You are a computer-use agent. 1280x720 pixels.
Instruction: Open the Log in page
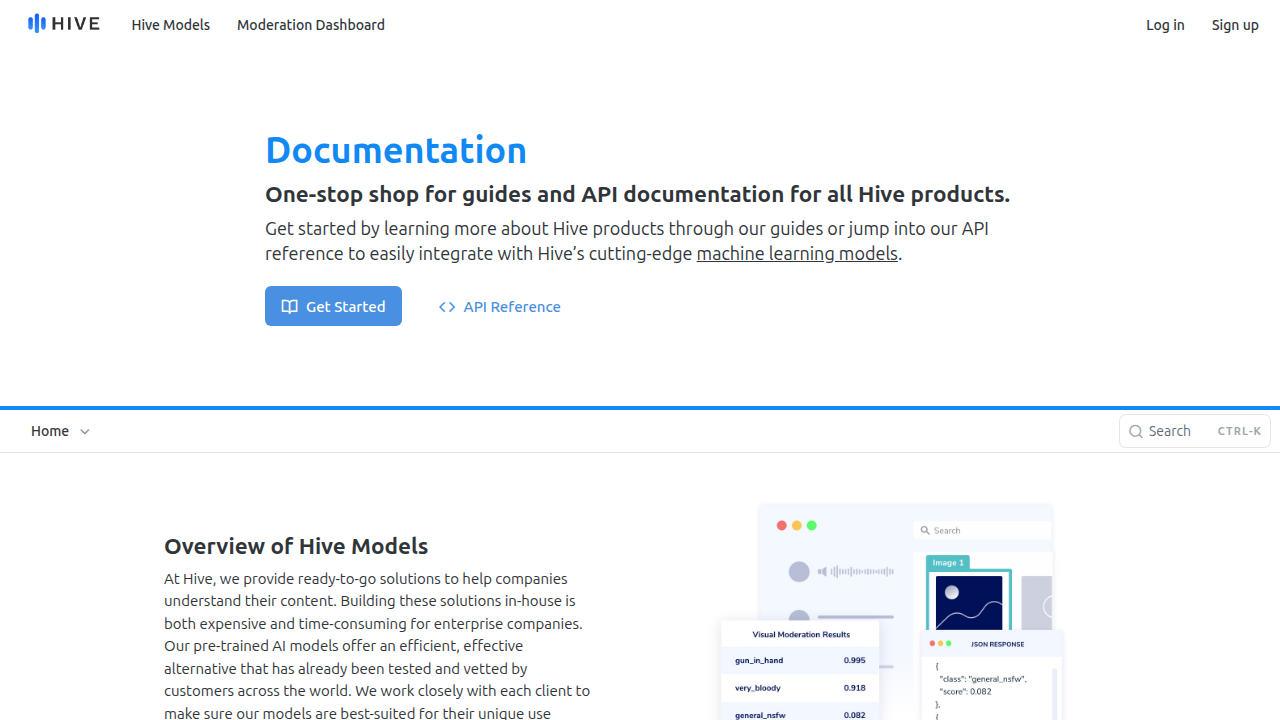[x=1165, y=25]
